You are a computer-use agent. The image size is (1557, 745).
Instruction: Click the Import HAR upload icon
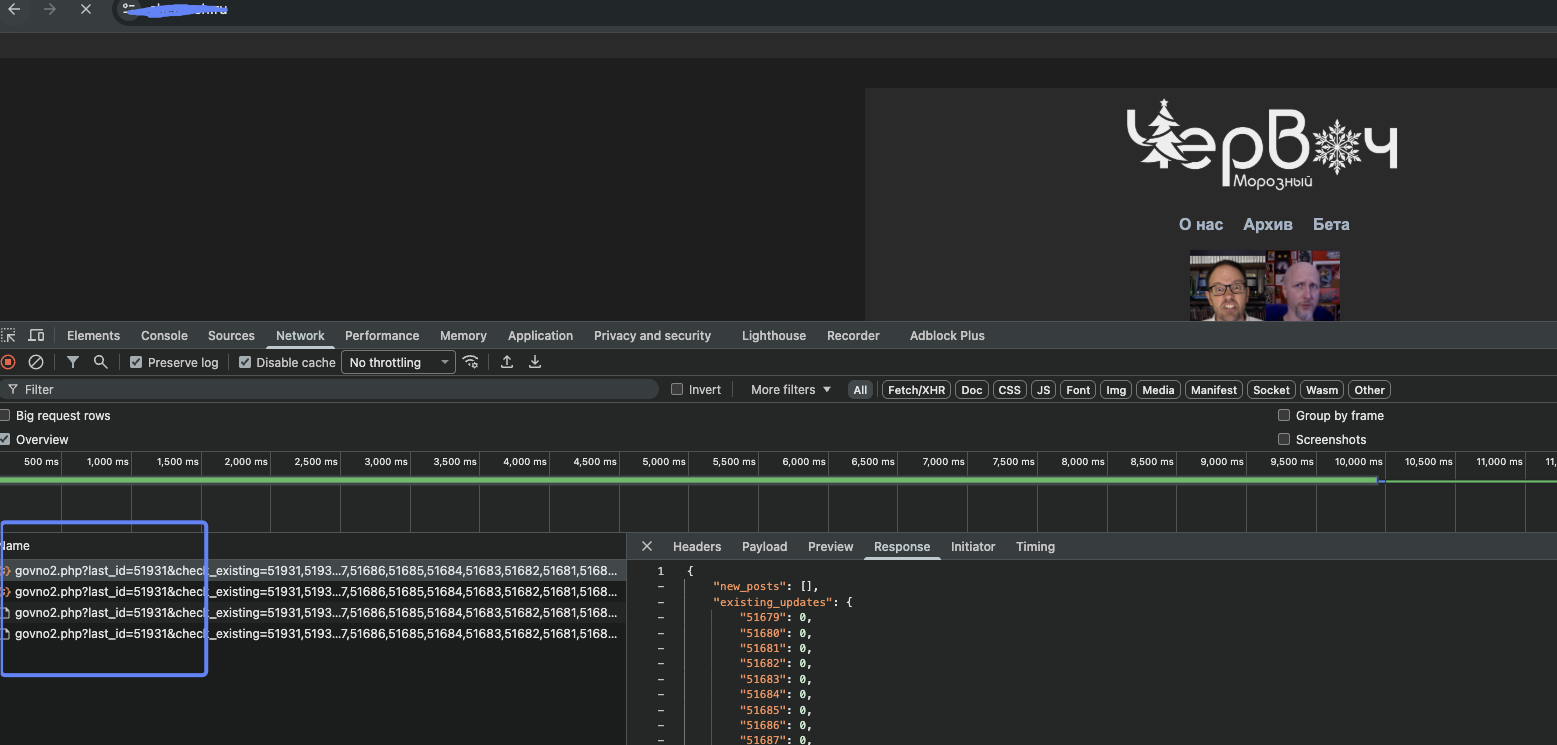click(507, 362)
